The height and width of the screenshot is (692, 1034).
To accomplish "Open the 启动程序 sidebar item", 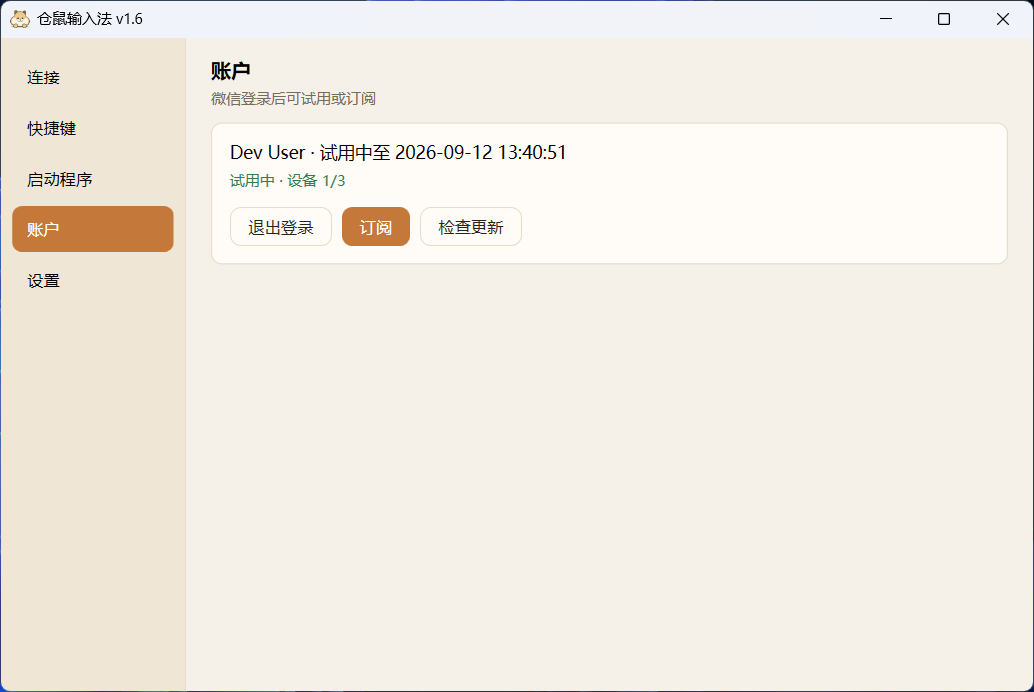I will pos(92,179).
